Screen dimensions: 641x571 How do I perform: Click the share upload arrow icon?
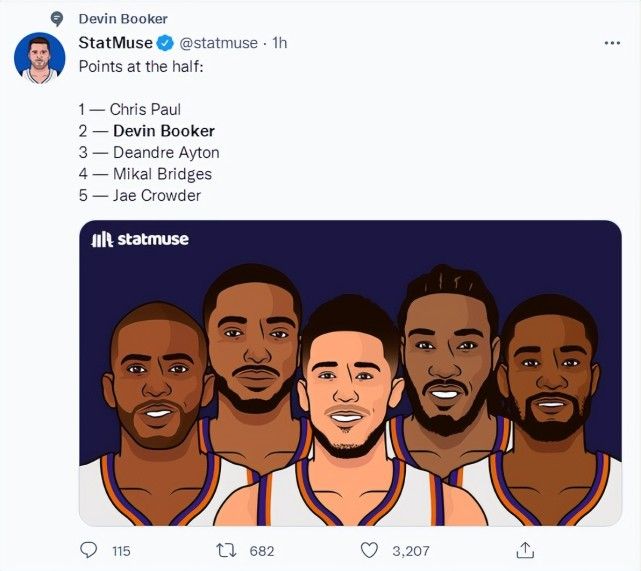tap(523, 550)
